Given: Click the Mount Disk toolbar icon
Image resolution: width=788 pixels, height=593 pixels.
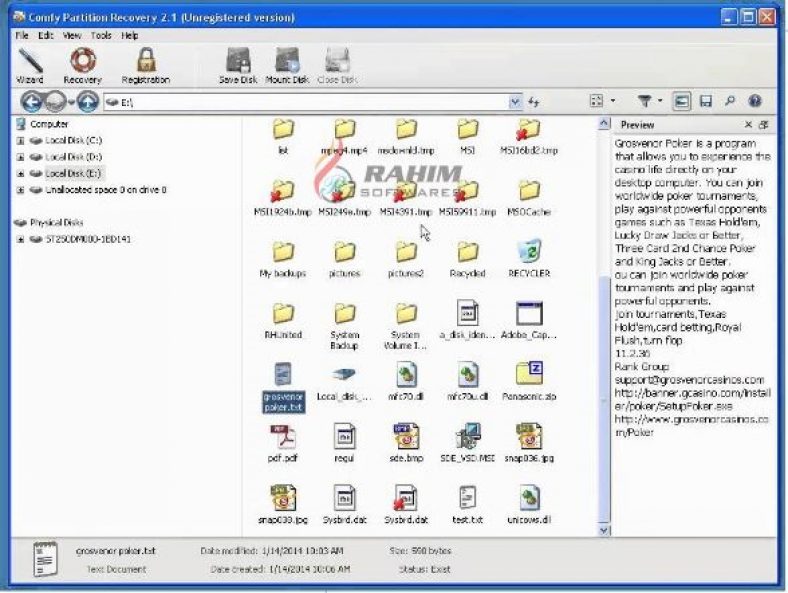Looking at the screenshot, I should pos(287,66).
